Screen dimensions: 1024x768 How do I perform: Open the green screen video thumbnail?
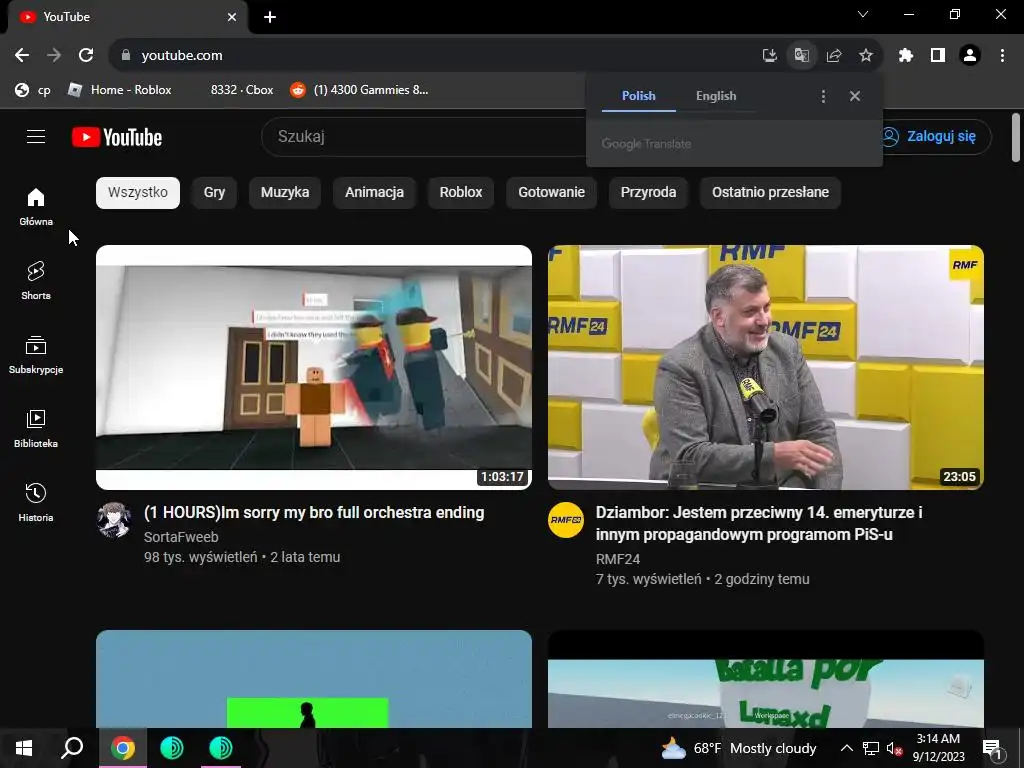tap(314, 679)
